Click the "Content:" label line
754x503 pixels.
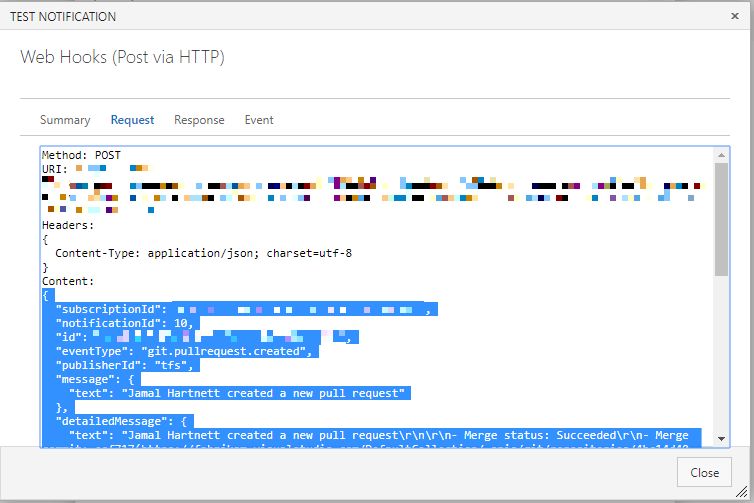click(68, 281)
